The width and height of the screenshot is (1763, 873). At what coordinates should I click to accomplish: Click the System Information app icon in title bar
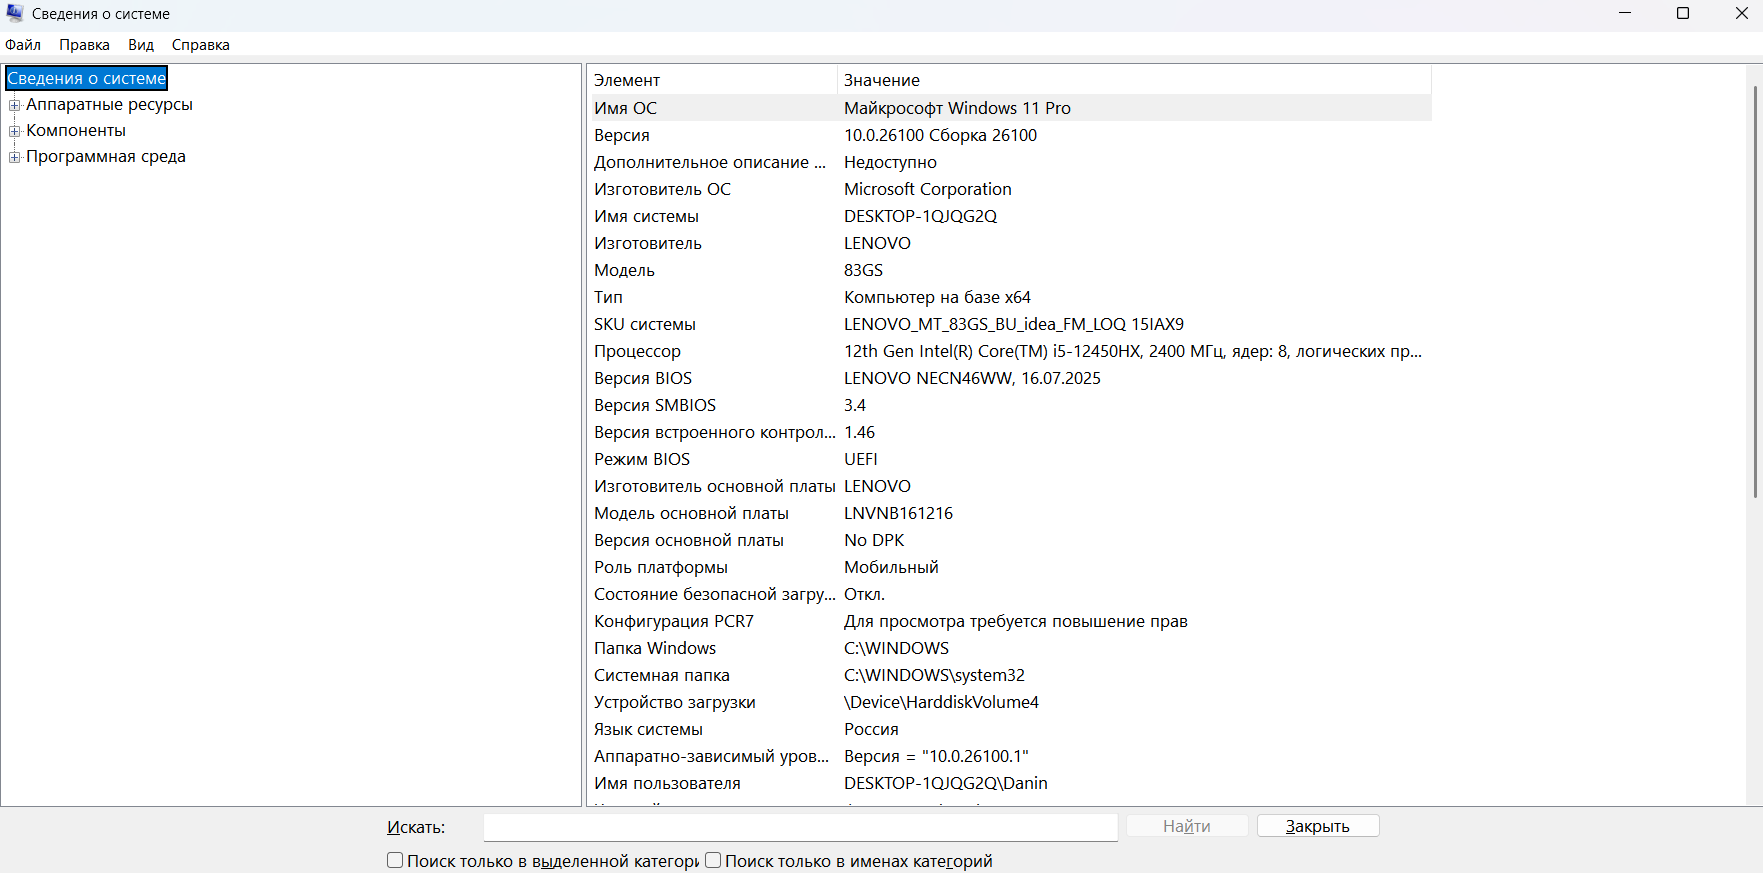click(15, 13)
